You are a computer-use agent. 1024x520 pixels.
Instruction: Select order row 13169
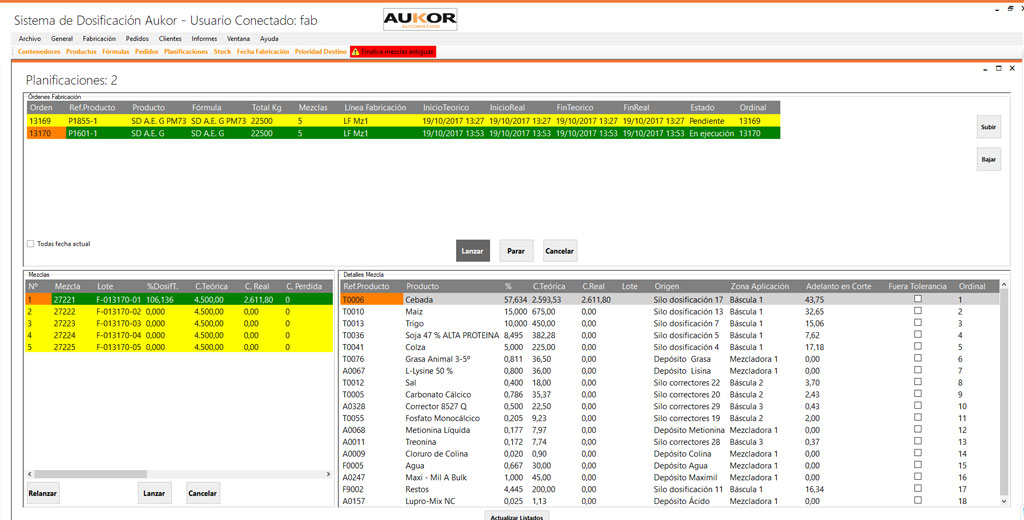point(403,121)
